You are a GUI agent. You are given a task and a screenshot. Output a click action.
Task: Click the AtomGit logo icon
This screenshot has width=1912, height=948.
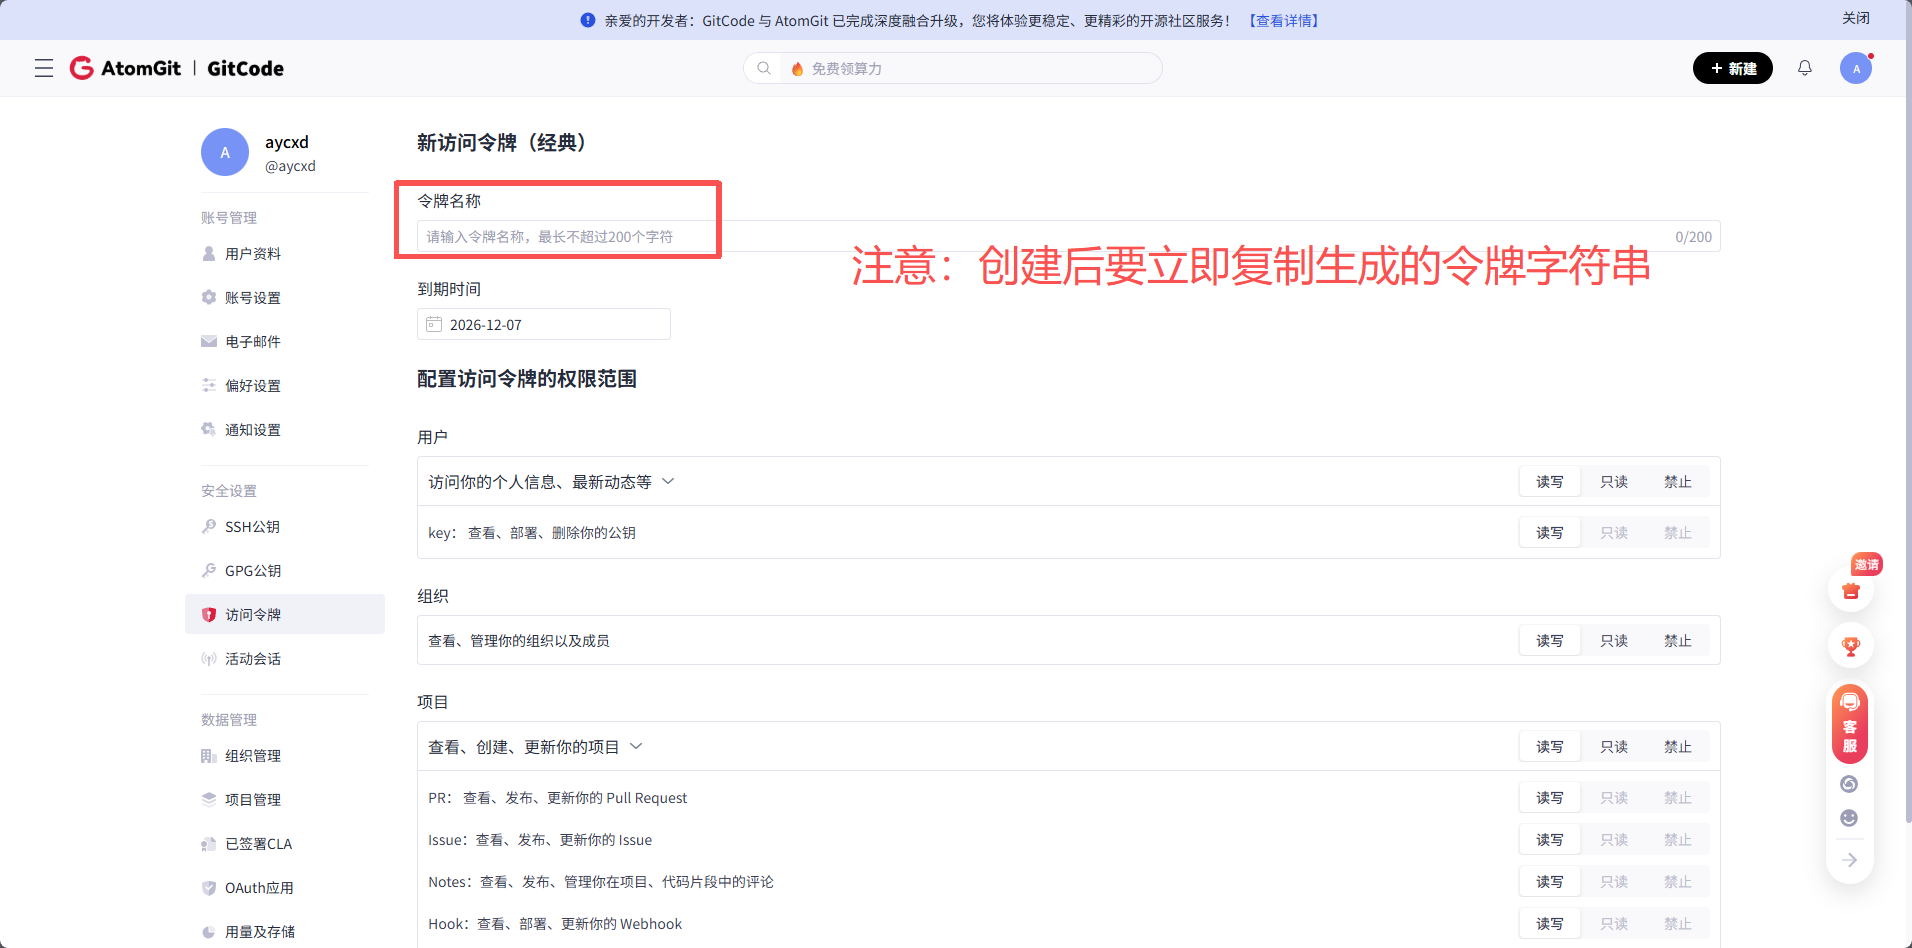click(81, 68)
